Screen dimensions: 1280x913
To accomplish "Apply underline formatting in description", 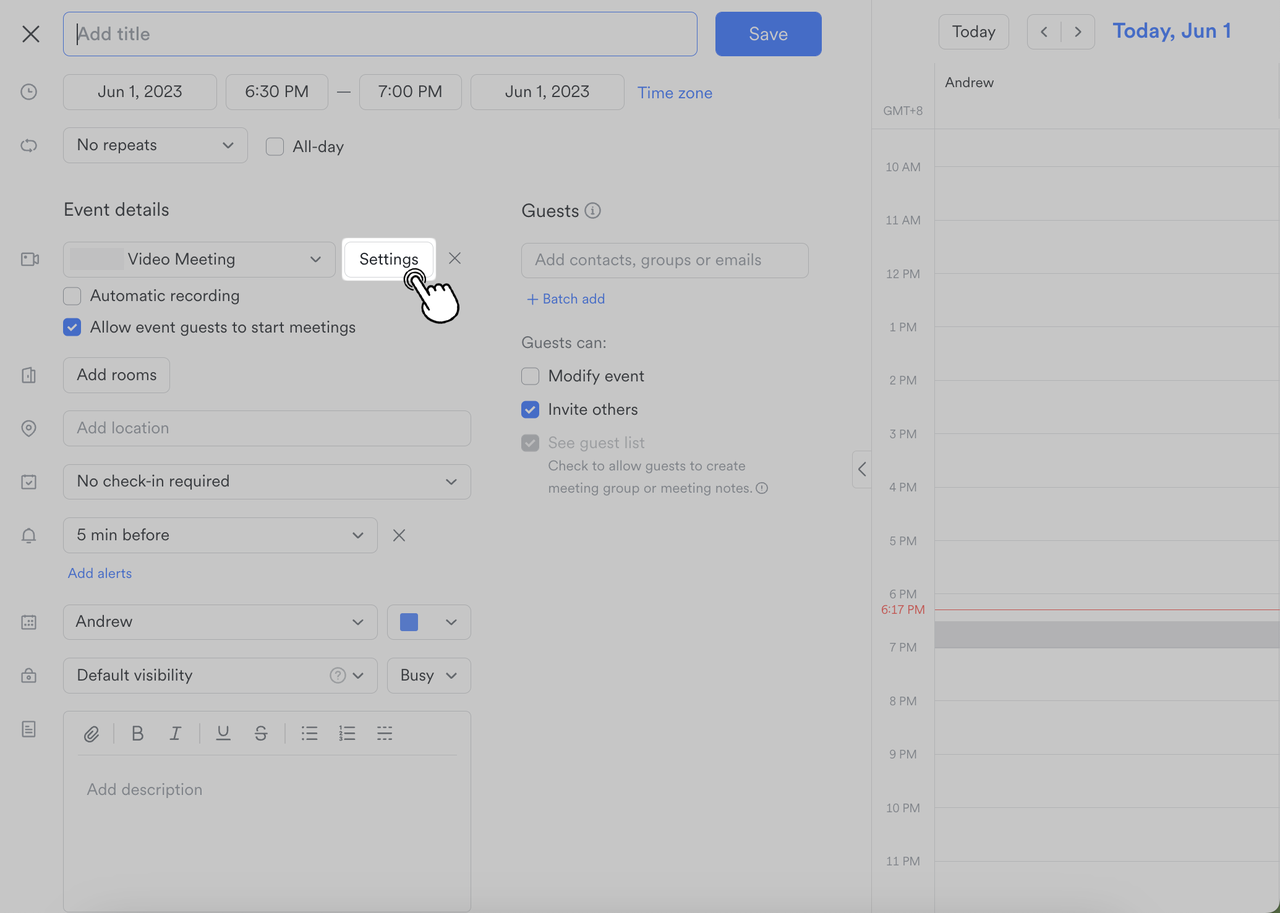I will pyautogui.click(x=223, y=734).
